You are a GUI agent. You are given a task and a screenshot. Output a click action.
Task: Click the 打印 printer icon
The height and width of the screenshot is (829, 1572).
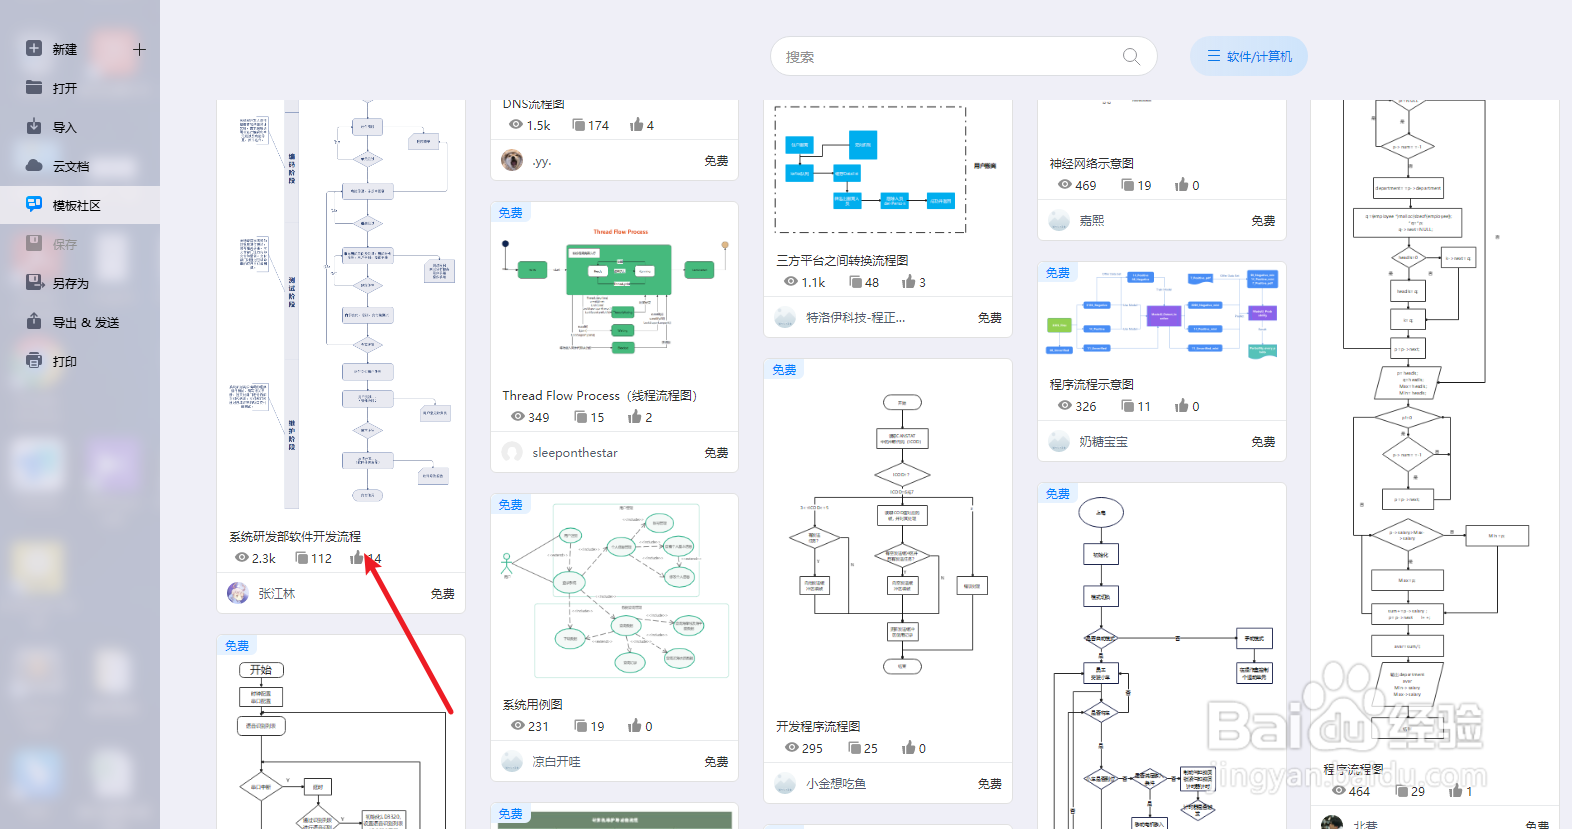coord(34,360)
